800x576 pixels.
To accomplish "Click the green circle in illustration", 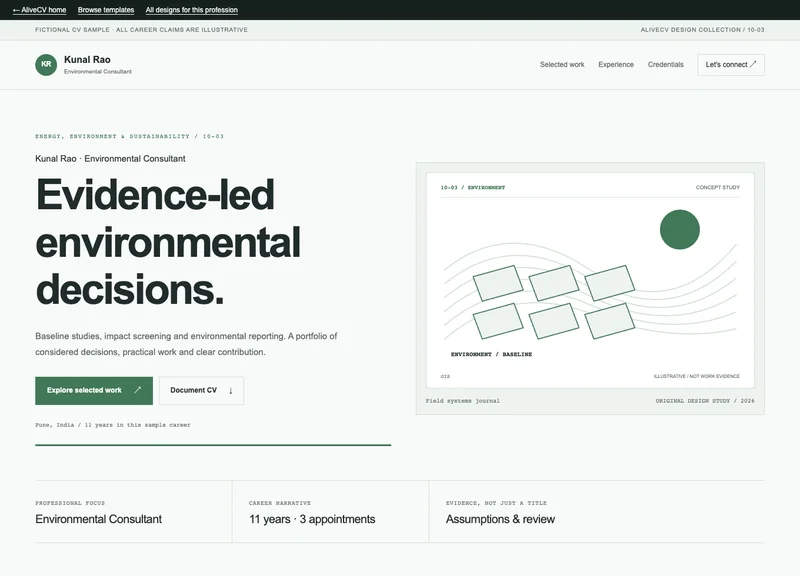I will (x=680, y=230).
